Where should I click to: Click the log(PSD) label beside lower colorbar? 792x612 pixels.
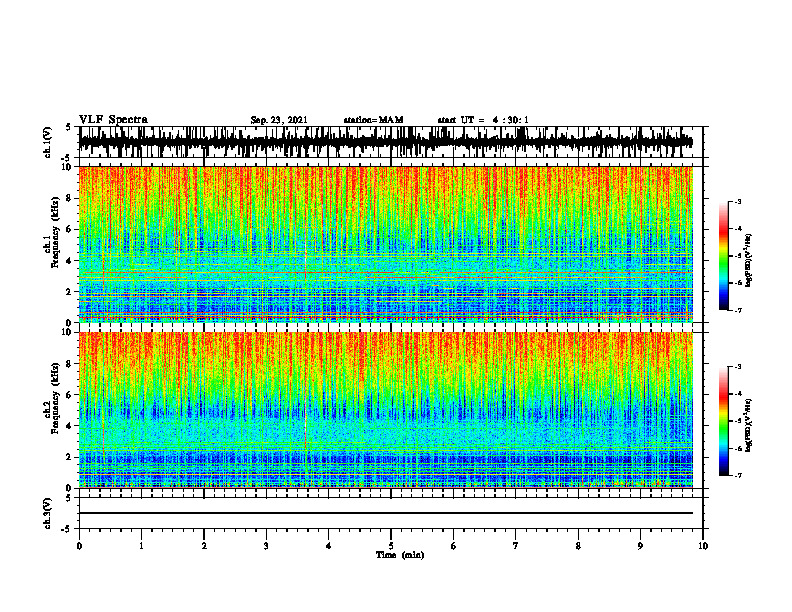(x=749, y=425)
